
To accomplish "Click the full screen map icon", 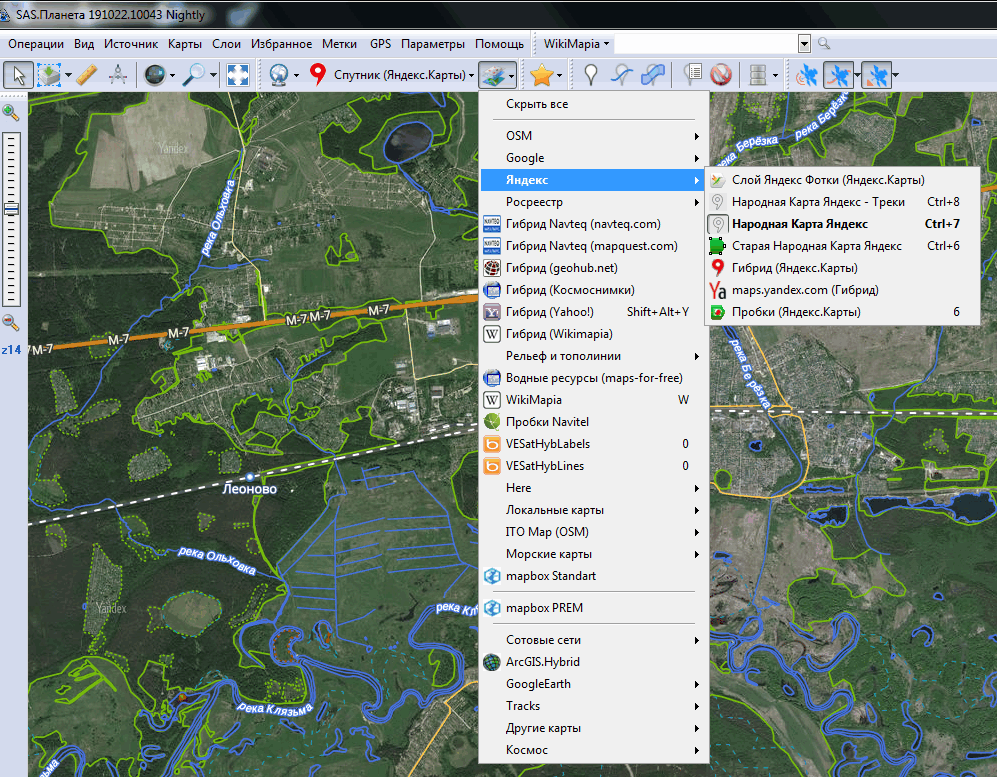I will pos(238,75).
